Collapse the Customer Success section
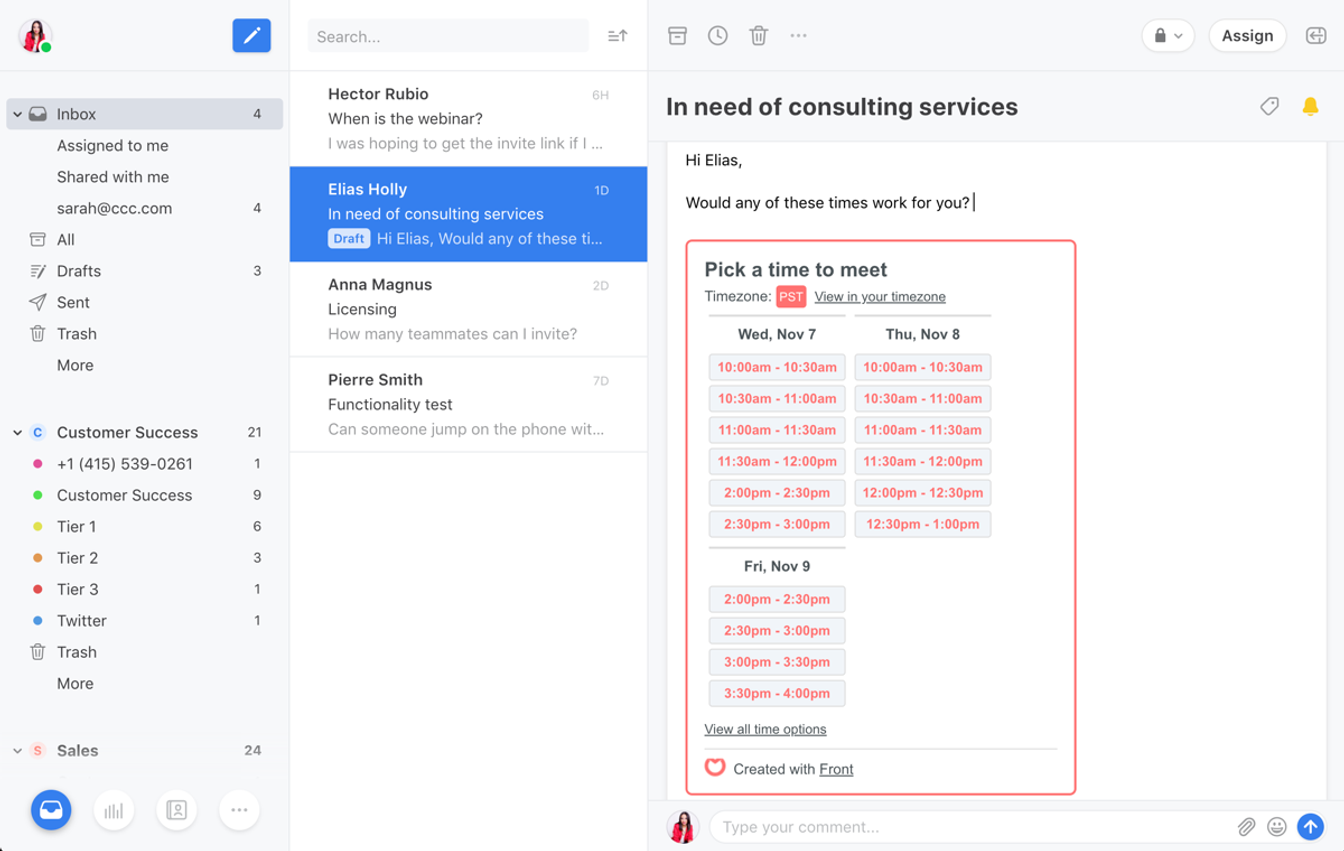 coord(16,432)
